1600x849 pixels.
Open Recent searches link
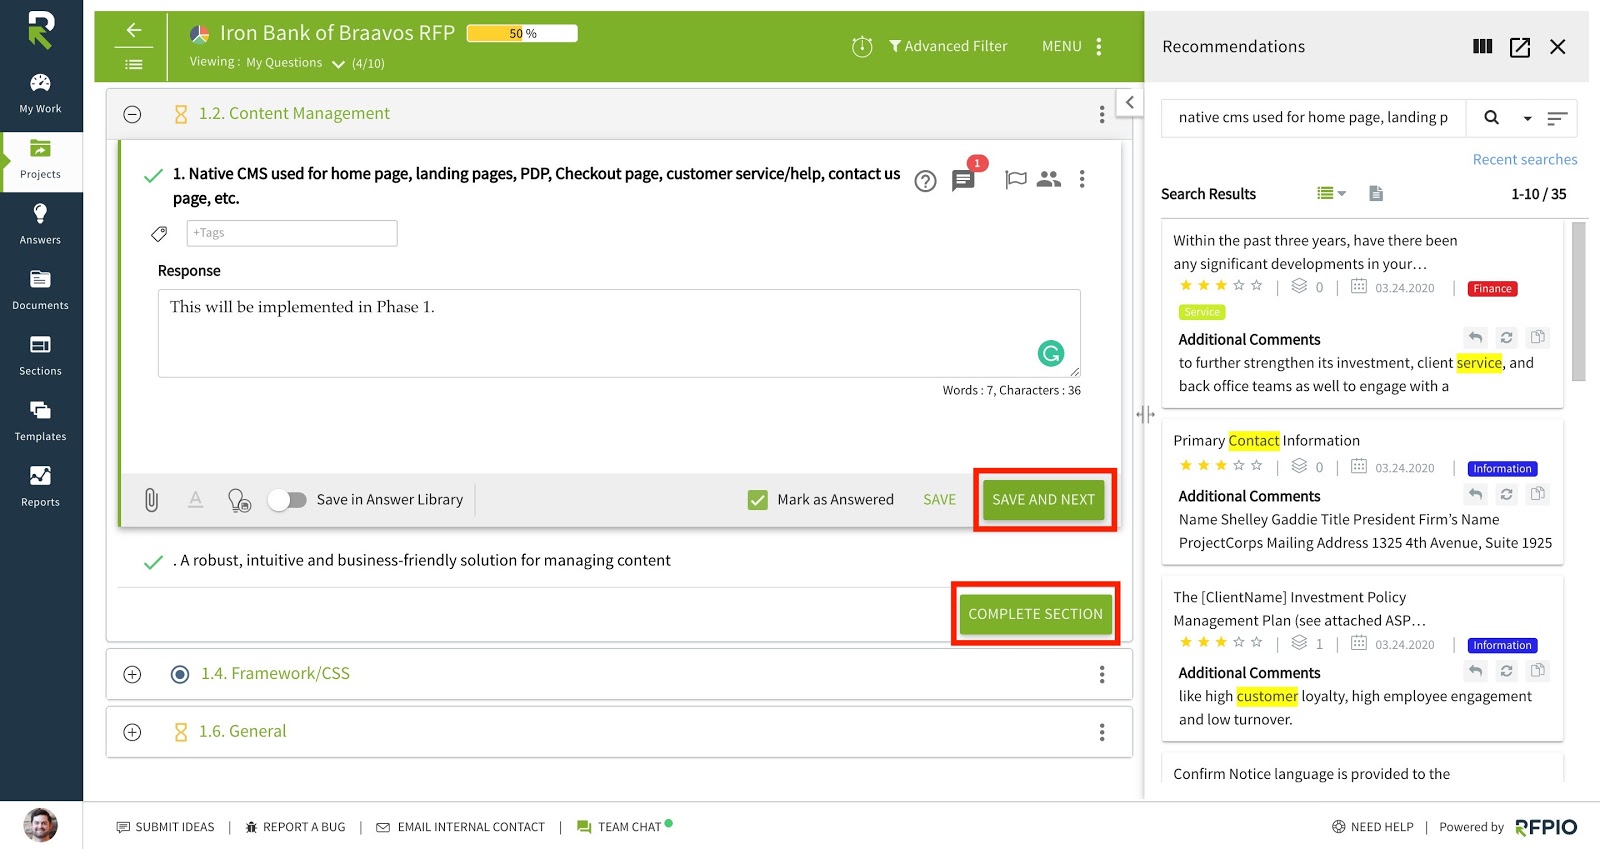click(1525, 160)
